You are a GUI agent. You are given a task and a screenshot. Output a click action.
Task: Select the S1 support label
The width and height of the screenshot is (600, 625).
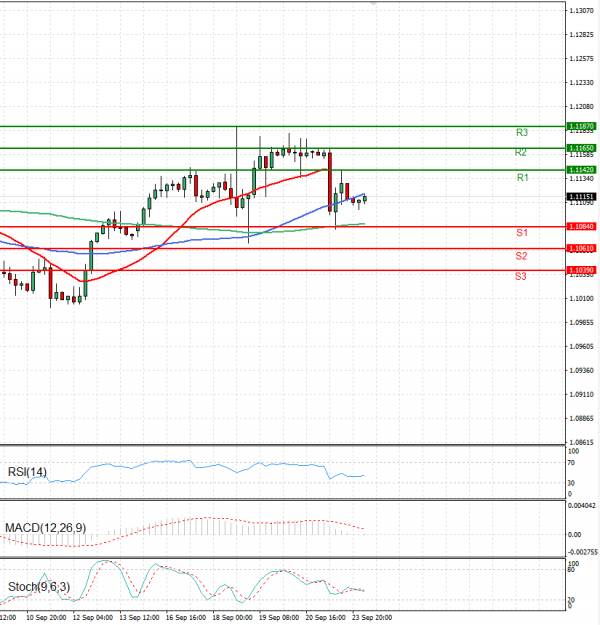point(522,232)
